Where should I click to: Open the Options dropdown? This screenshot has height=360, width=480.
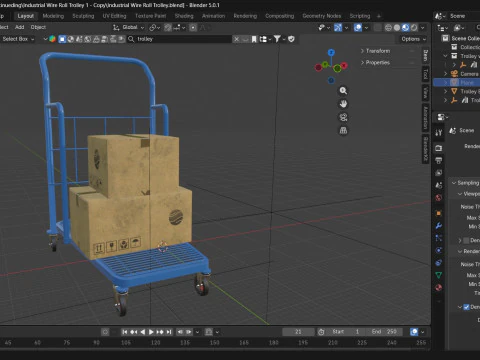414,39
